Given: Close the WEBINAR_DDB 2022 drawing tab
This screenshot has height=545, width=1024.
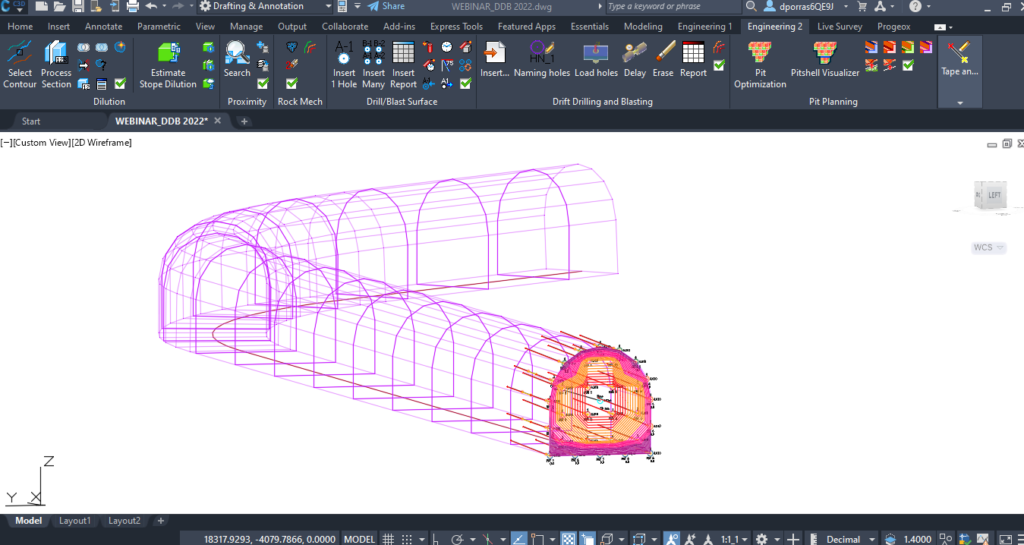Looking at the screenshot, I should point(217,121).
